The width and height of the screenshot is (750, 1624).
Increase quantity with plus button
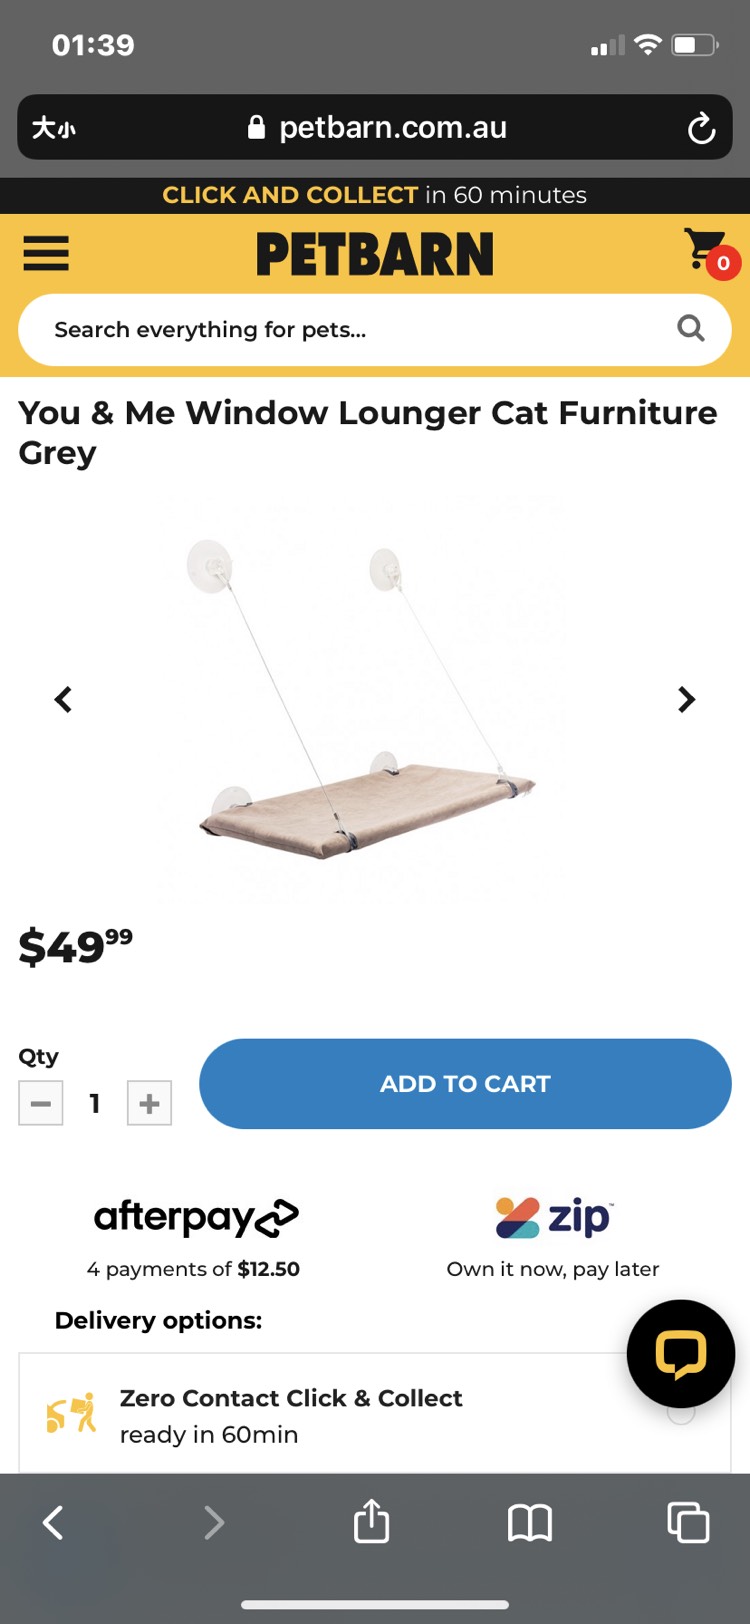149,1103
